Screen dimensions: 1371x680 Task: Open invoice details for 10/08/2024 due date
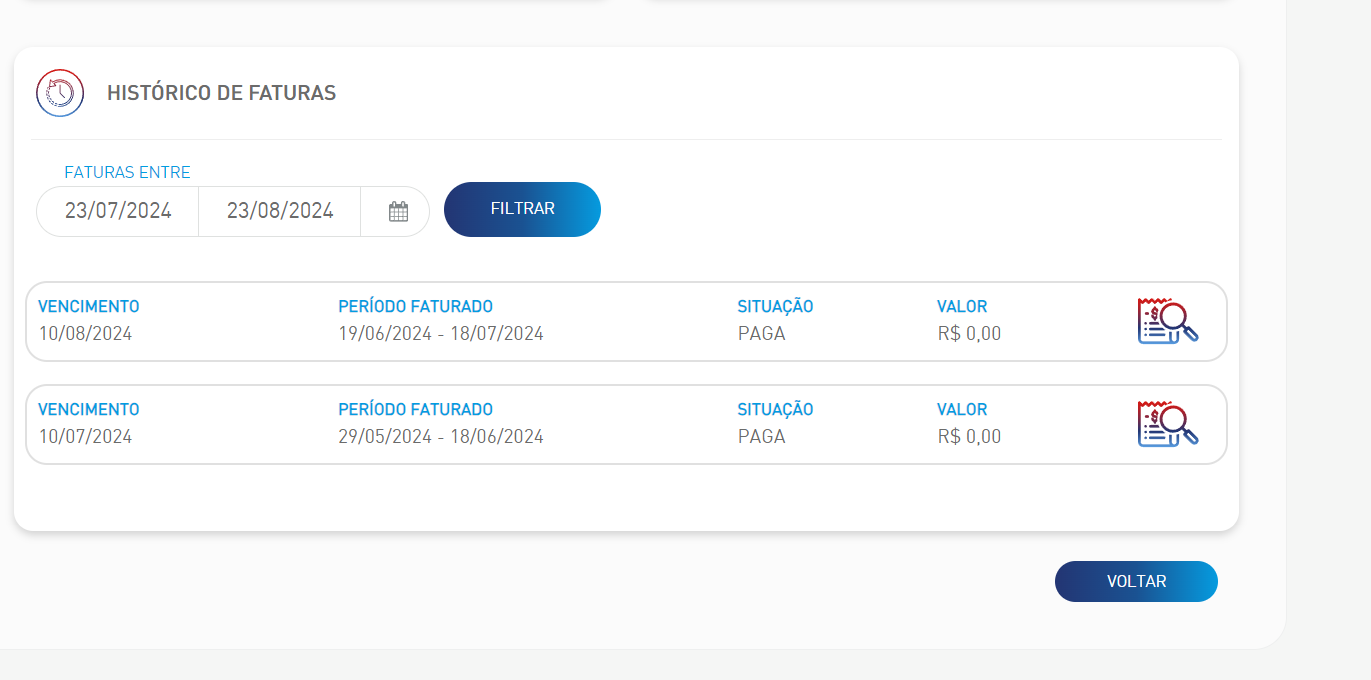[1168, 321]
